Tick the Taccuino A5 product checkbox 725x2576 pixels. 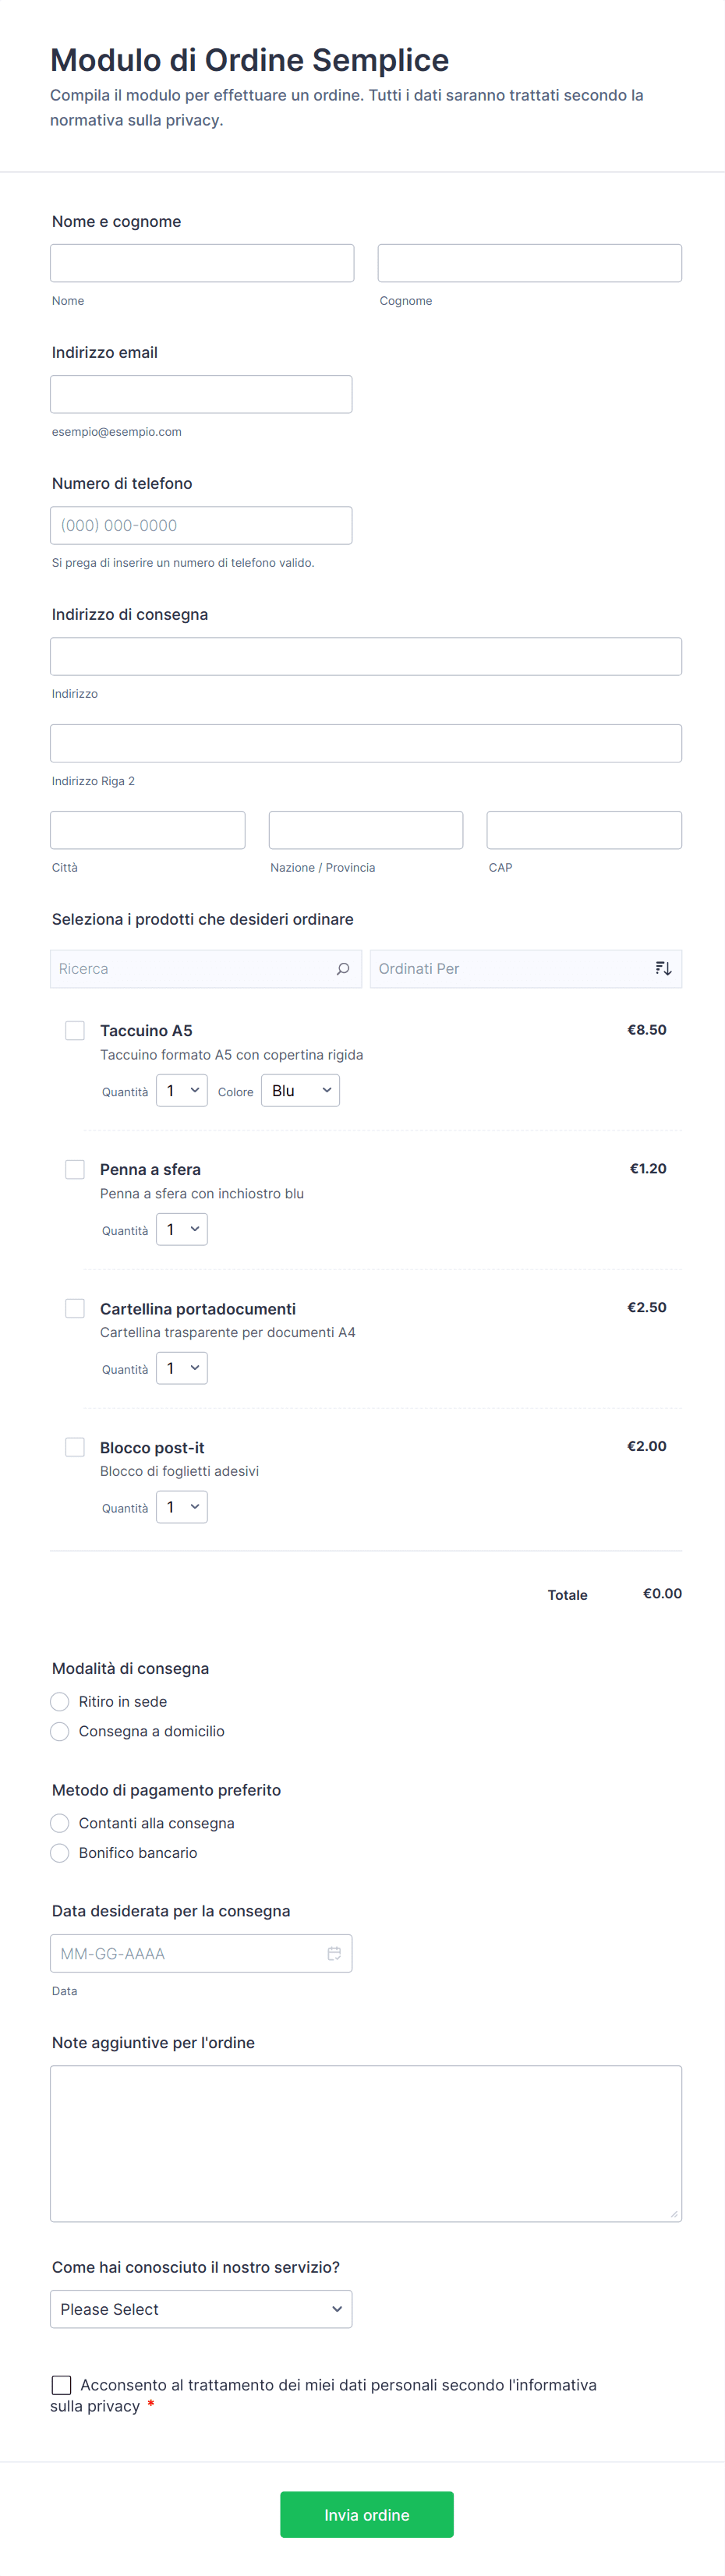coord(75,1030)
